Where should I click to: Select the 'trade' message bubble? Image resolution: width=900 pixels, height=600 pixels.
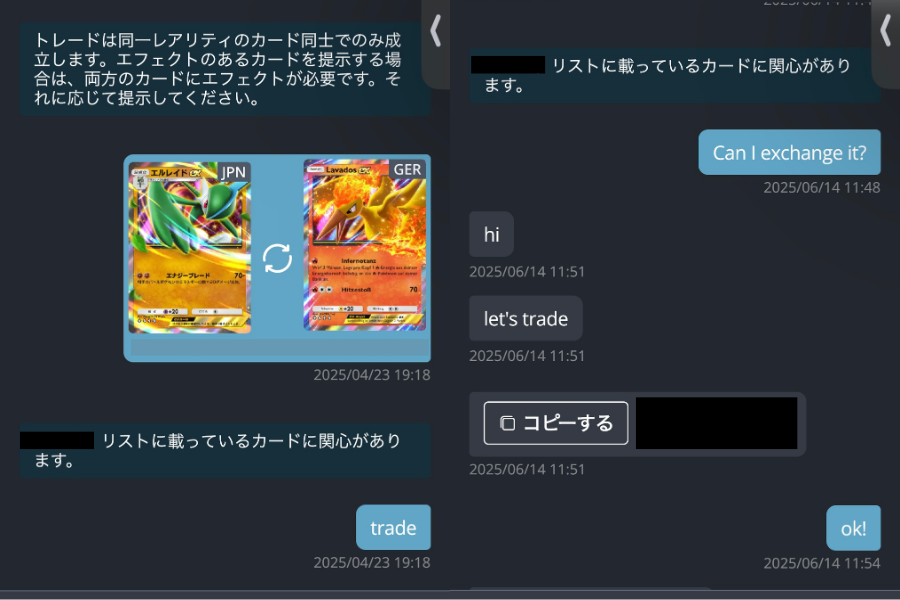[x=393, y=527]
